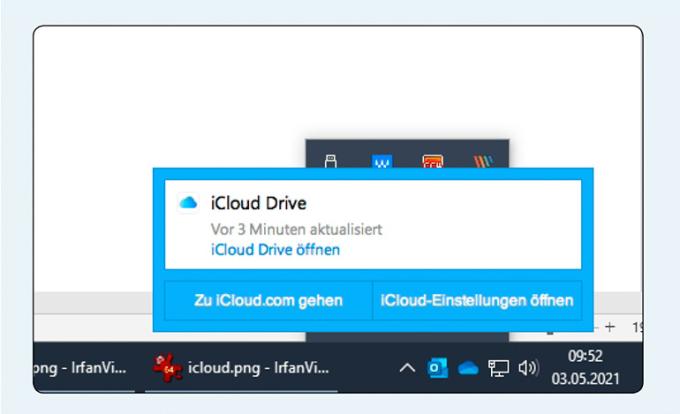Click the 'Vor 3 Minuten aktualisiert' status text
The height and width of the screenshot is (414, 680).
click(297, 229)
